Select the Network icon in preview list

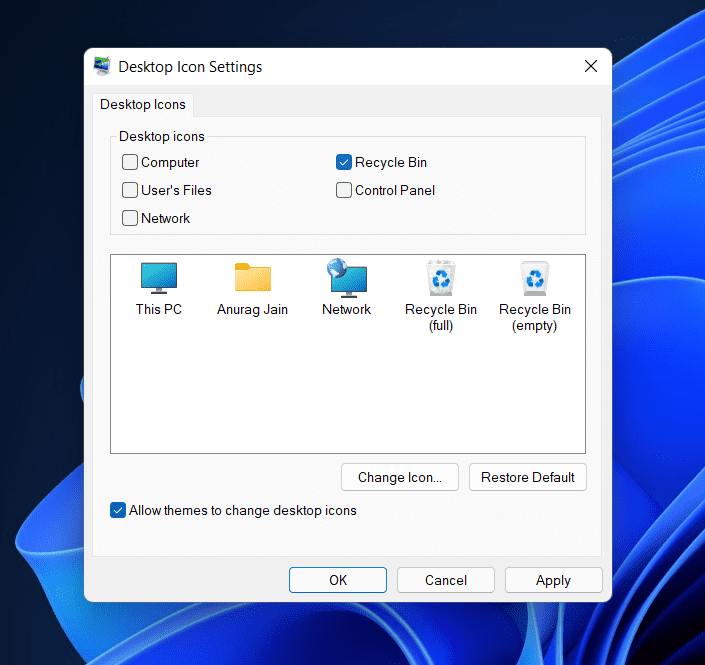coord(347,278)
